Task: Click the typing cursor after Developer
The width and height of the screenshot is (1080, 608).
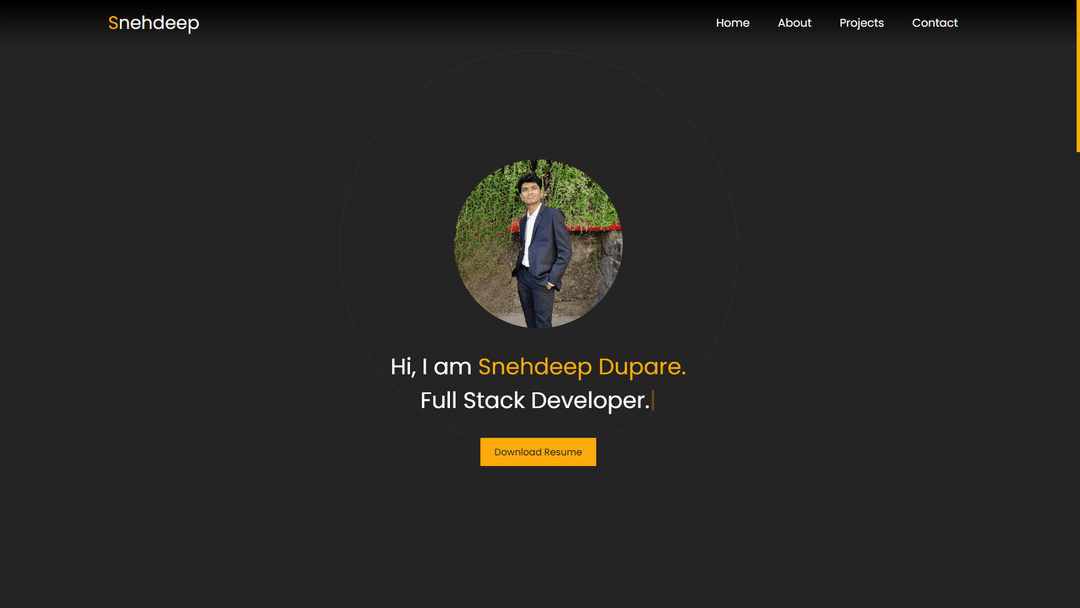Action: click(654, 400)
